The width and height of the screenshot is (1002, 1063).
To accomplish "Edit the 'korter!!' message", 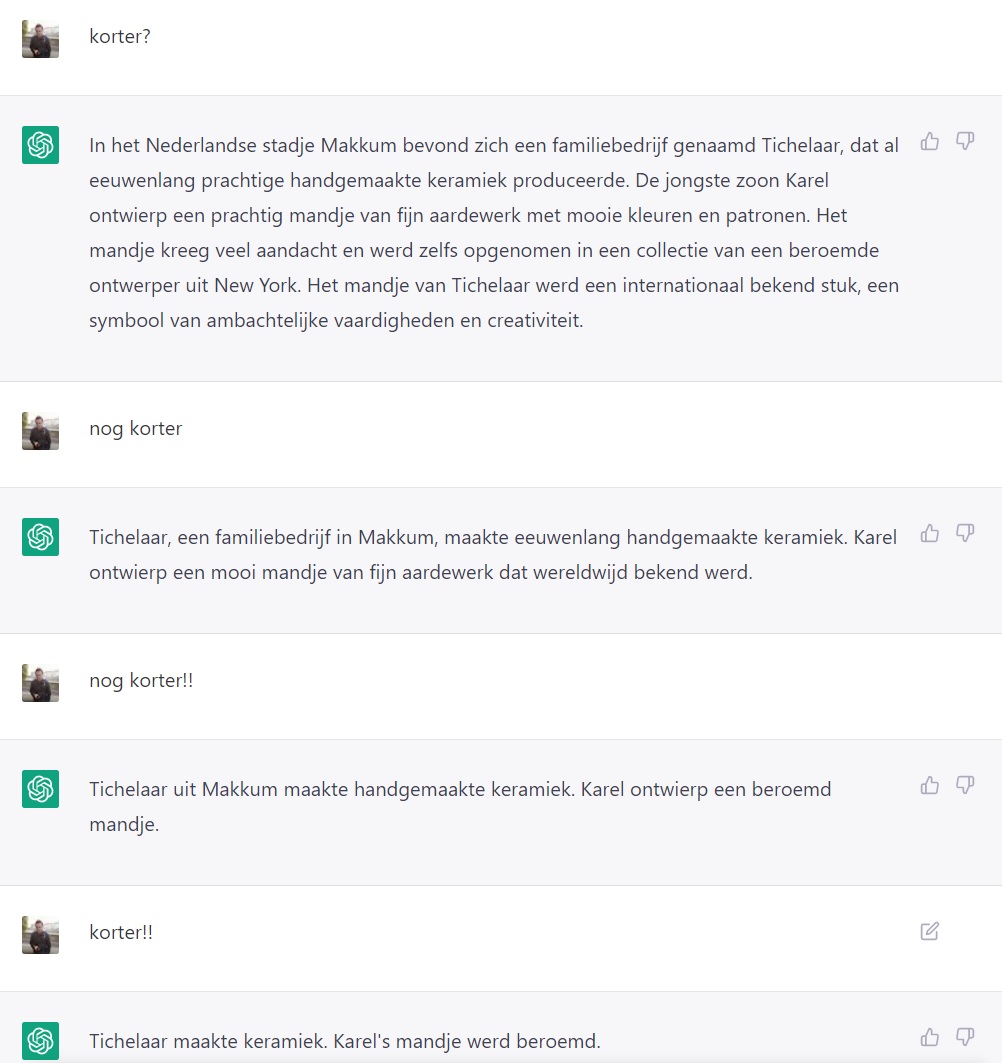I will (930, 931).
